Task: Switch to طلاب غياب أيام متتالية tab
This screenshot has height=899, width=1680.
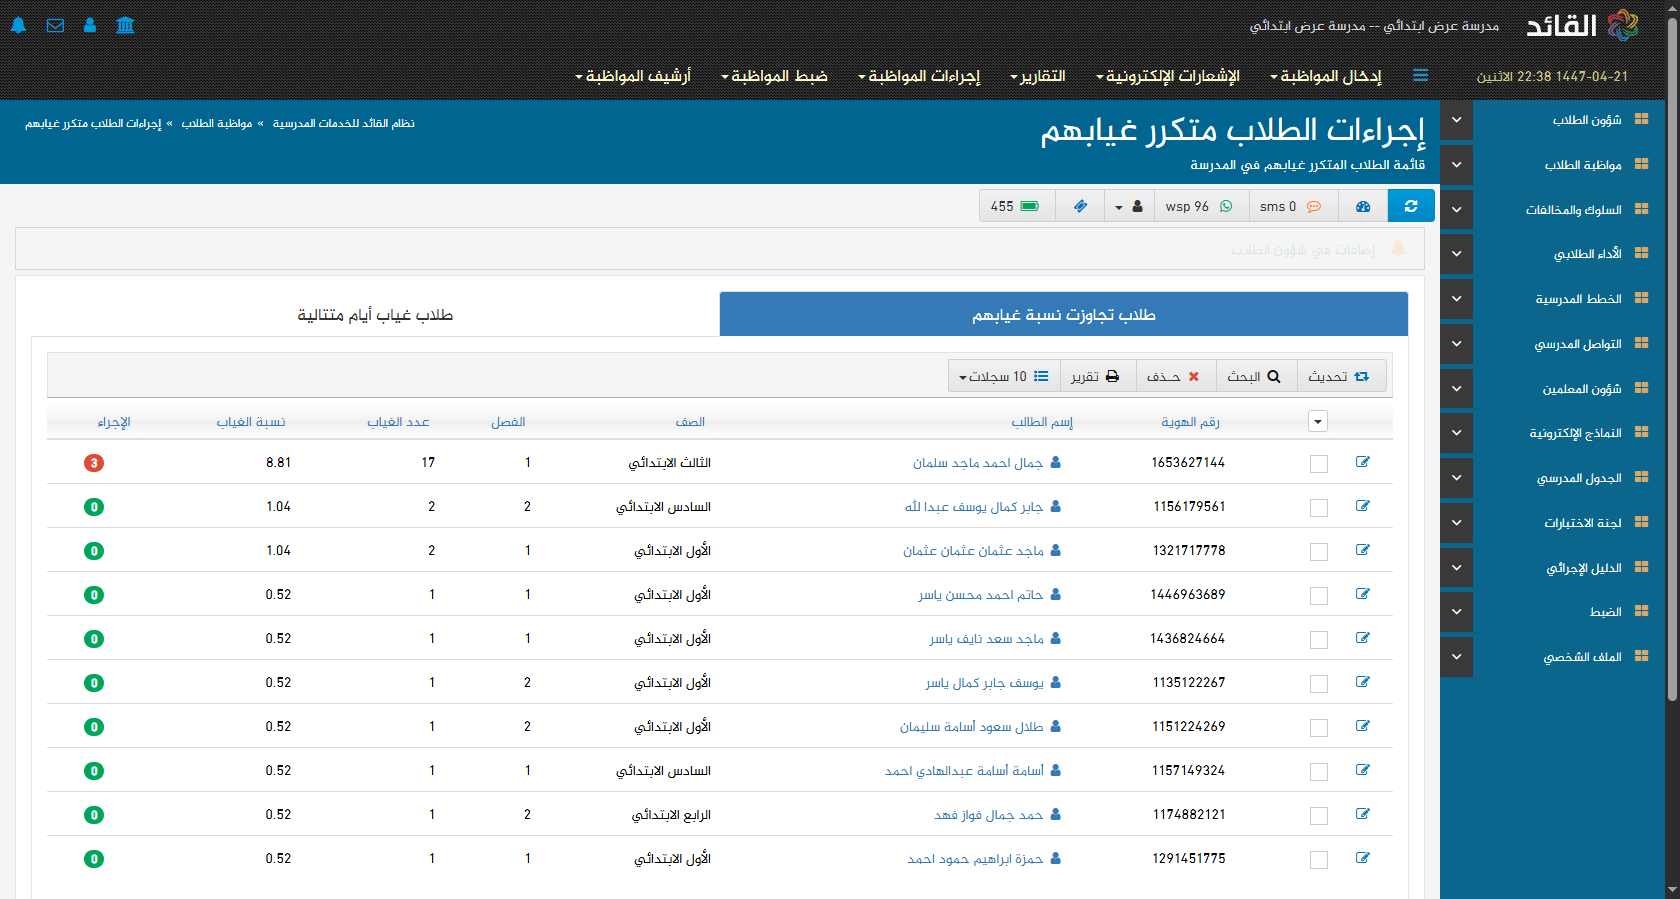Action: (x=375, y=315)
